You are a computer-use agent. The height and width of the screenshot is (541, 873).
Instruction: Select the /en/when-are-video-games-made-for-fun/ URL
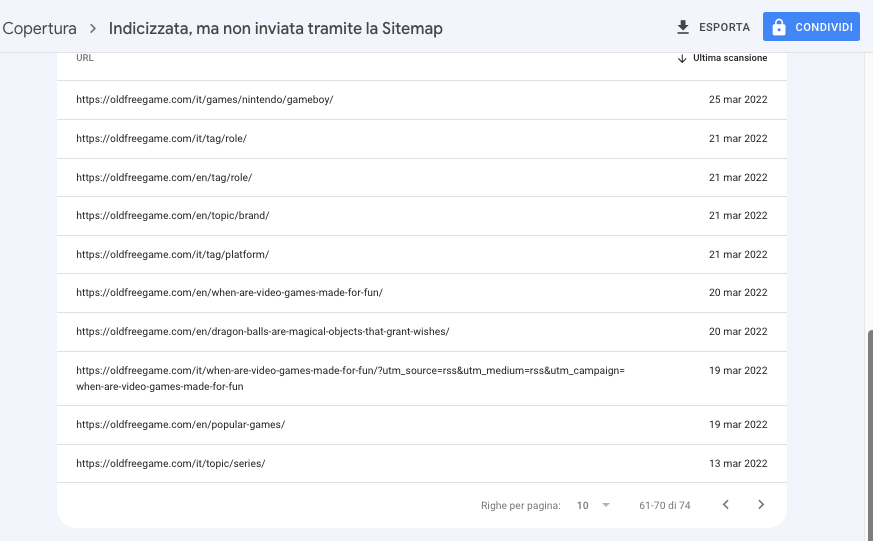click(x=229, y=293)
